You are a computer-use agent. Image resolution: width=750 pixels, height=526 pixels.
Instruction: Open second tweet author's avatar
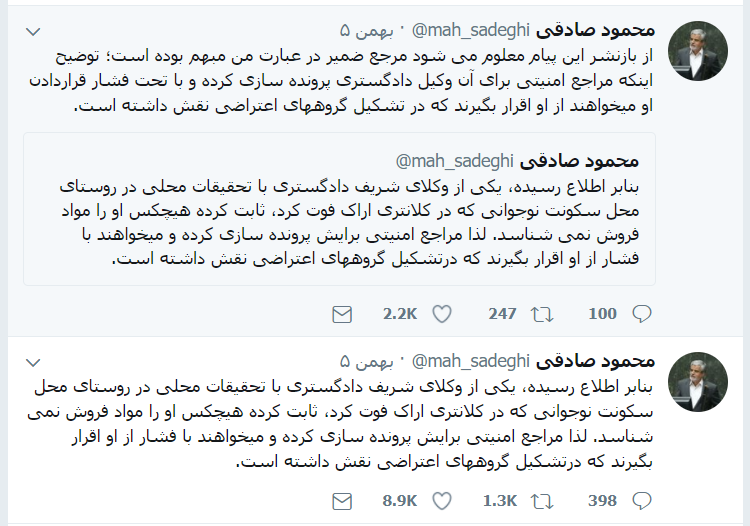coord(698,382)
